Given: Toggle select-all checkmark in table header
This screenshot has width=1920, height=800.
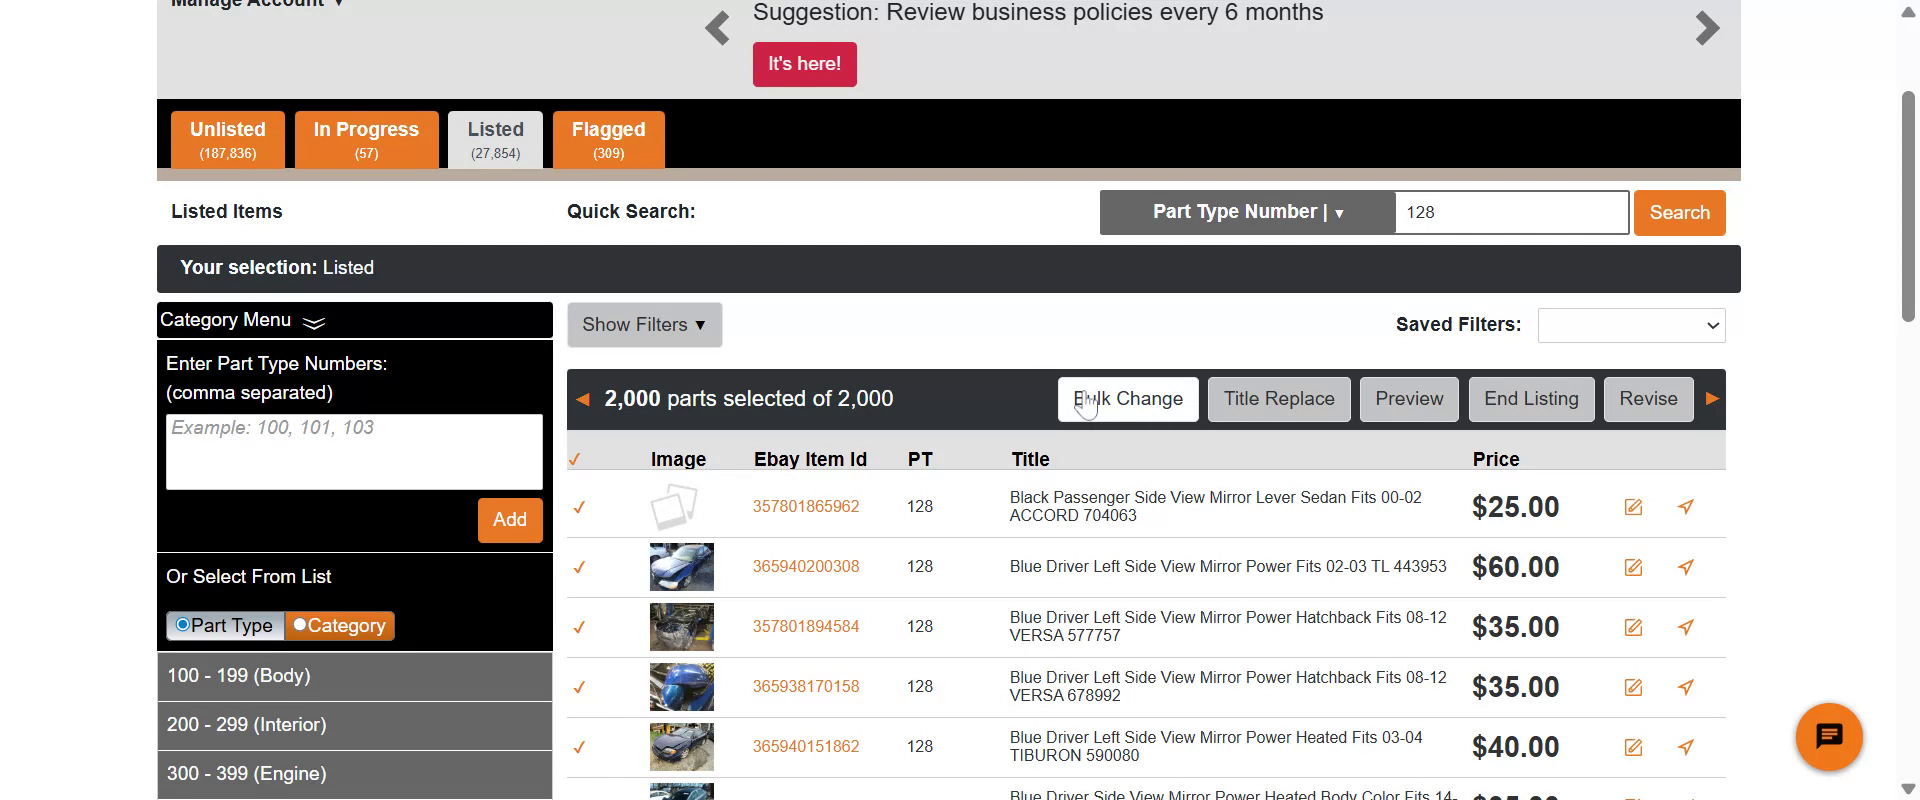Looking at the screenshot, I should [574, 460].
